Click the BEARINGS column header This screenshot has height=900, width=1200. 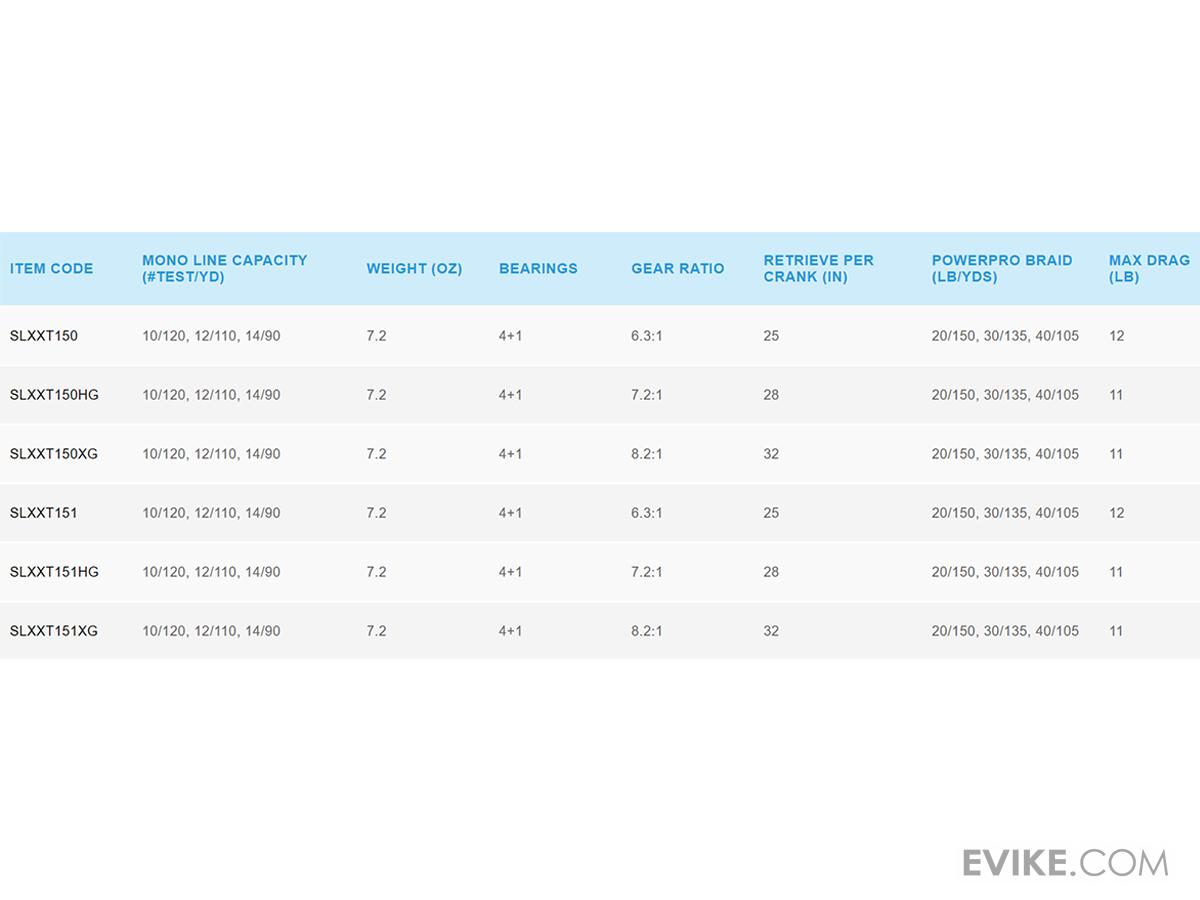(x=538, y=268)
